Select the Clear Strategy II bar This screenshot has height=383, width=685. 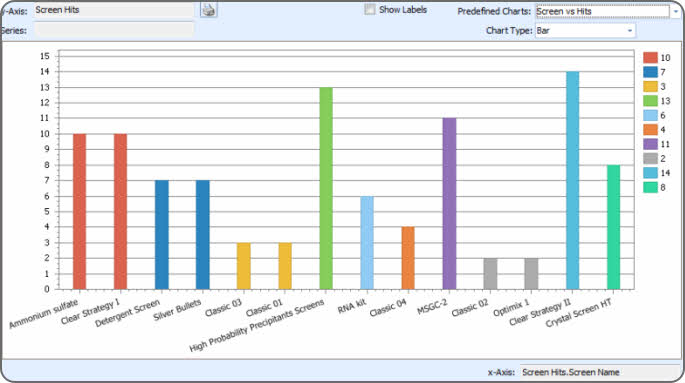[572, 180]
